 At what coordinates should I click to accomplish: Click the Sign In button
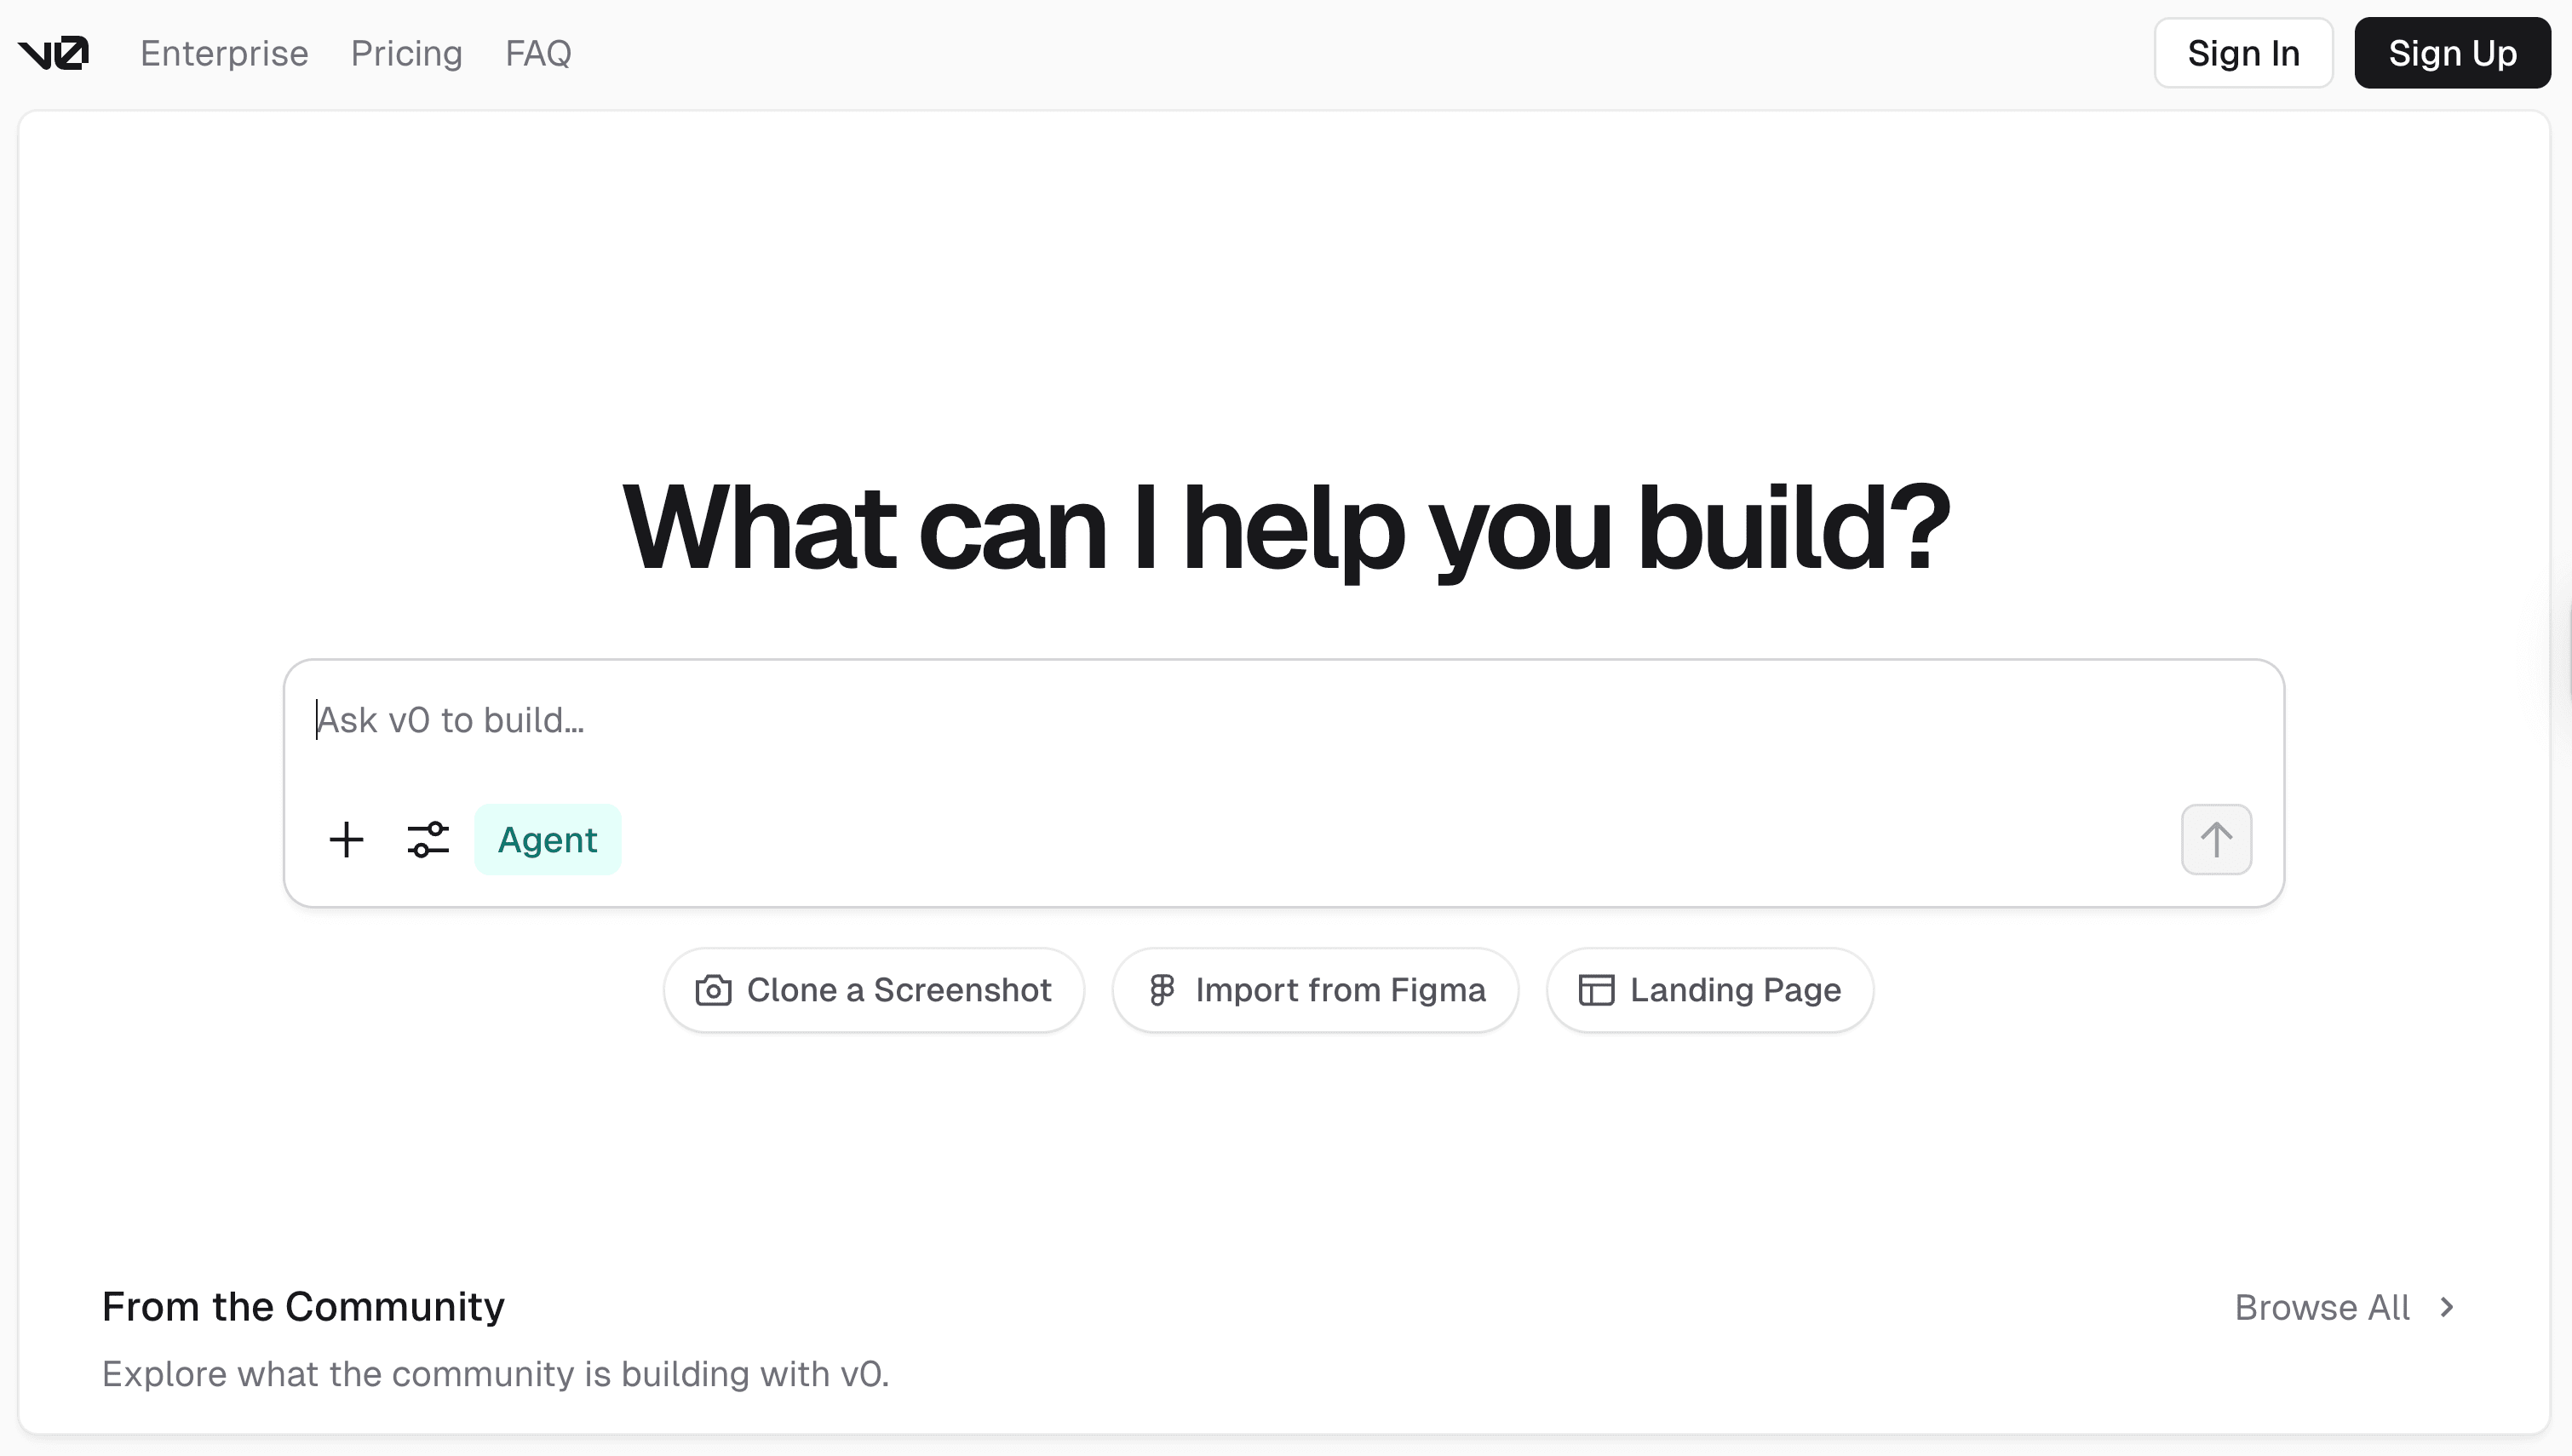(x=2243, y=52)
